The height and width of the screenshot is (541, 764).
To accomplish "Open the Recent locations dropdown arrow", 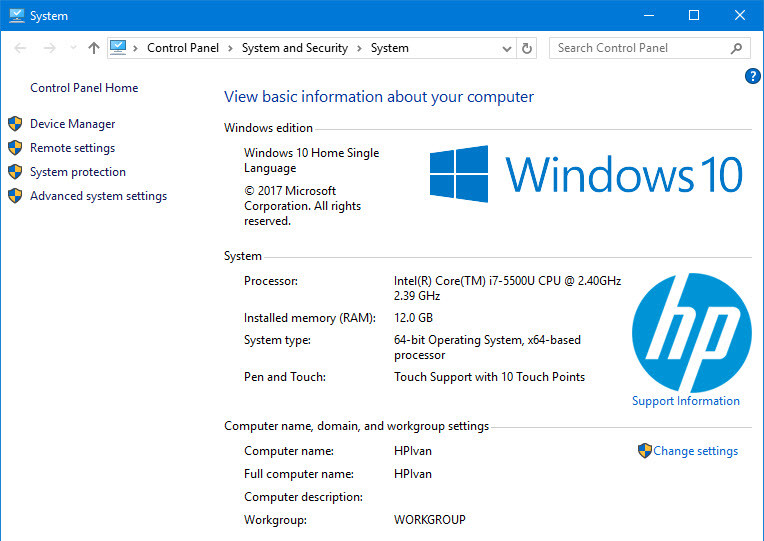I will [x=70, y=48].
